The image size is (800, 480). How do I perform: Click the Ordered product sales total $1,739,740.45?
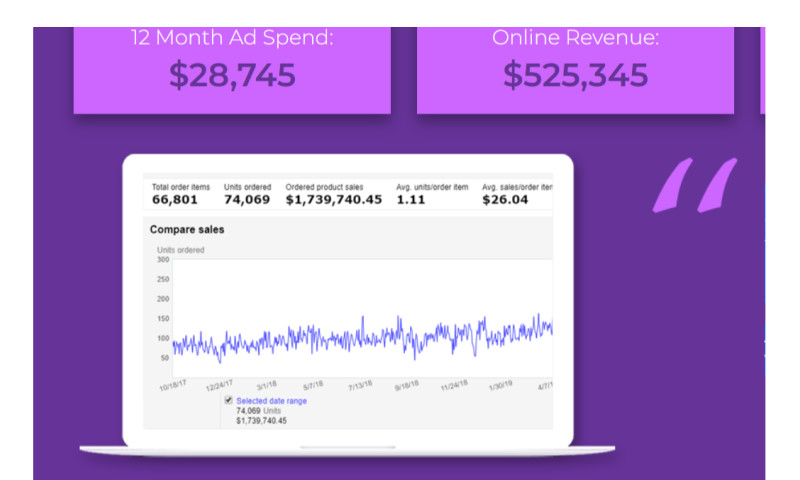click(334, 200)
